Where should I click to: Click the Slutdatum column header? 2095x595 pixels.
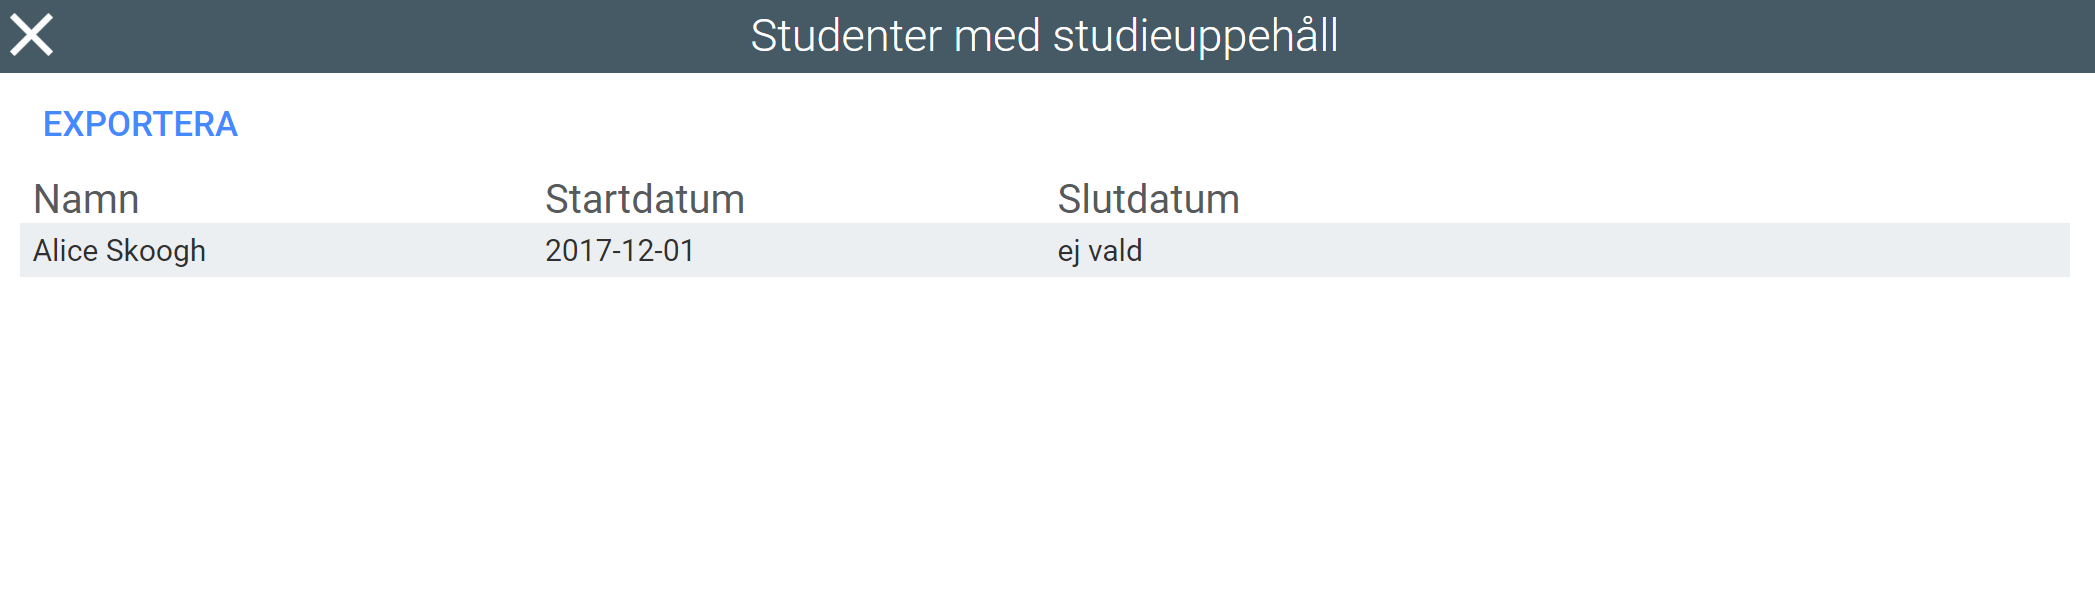pos(1148,199)
